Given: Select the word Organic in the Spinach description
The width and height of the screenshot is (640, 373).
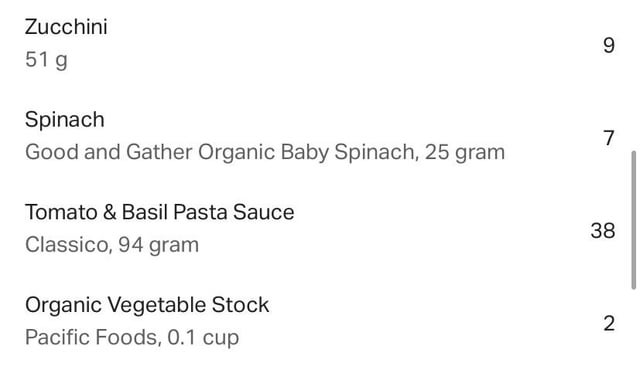Looking at the screenshot, I should click(237, 153).
